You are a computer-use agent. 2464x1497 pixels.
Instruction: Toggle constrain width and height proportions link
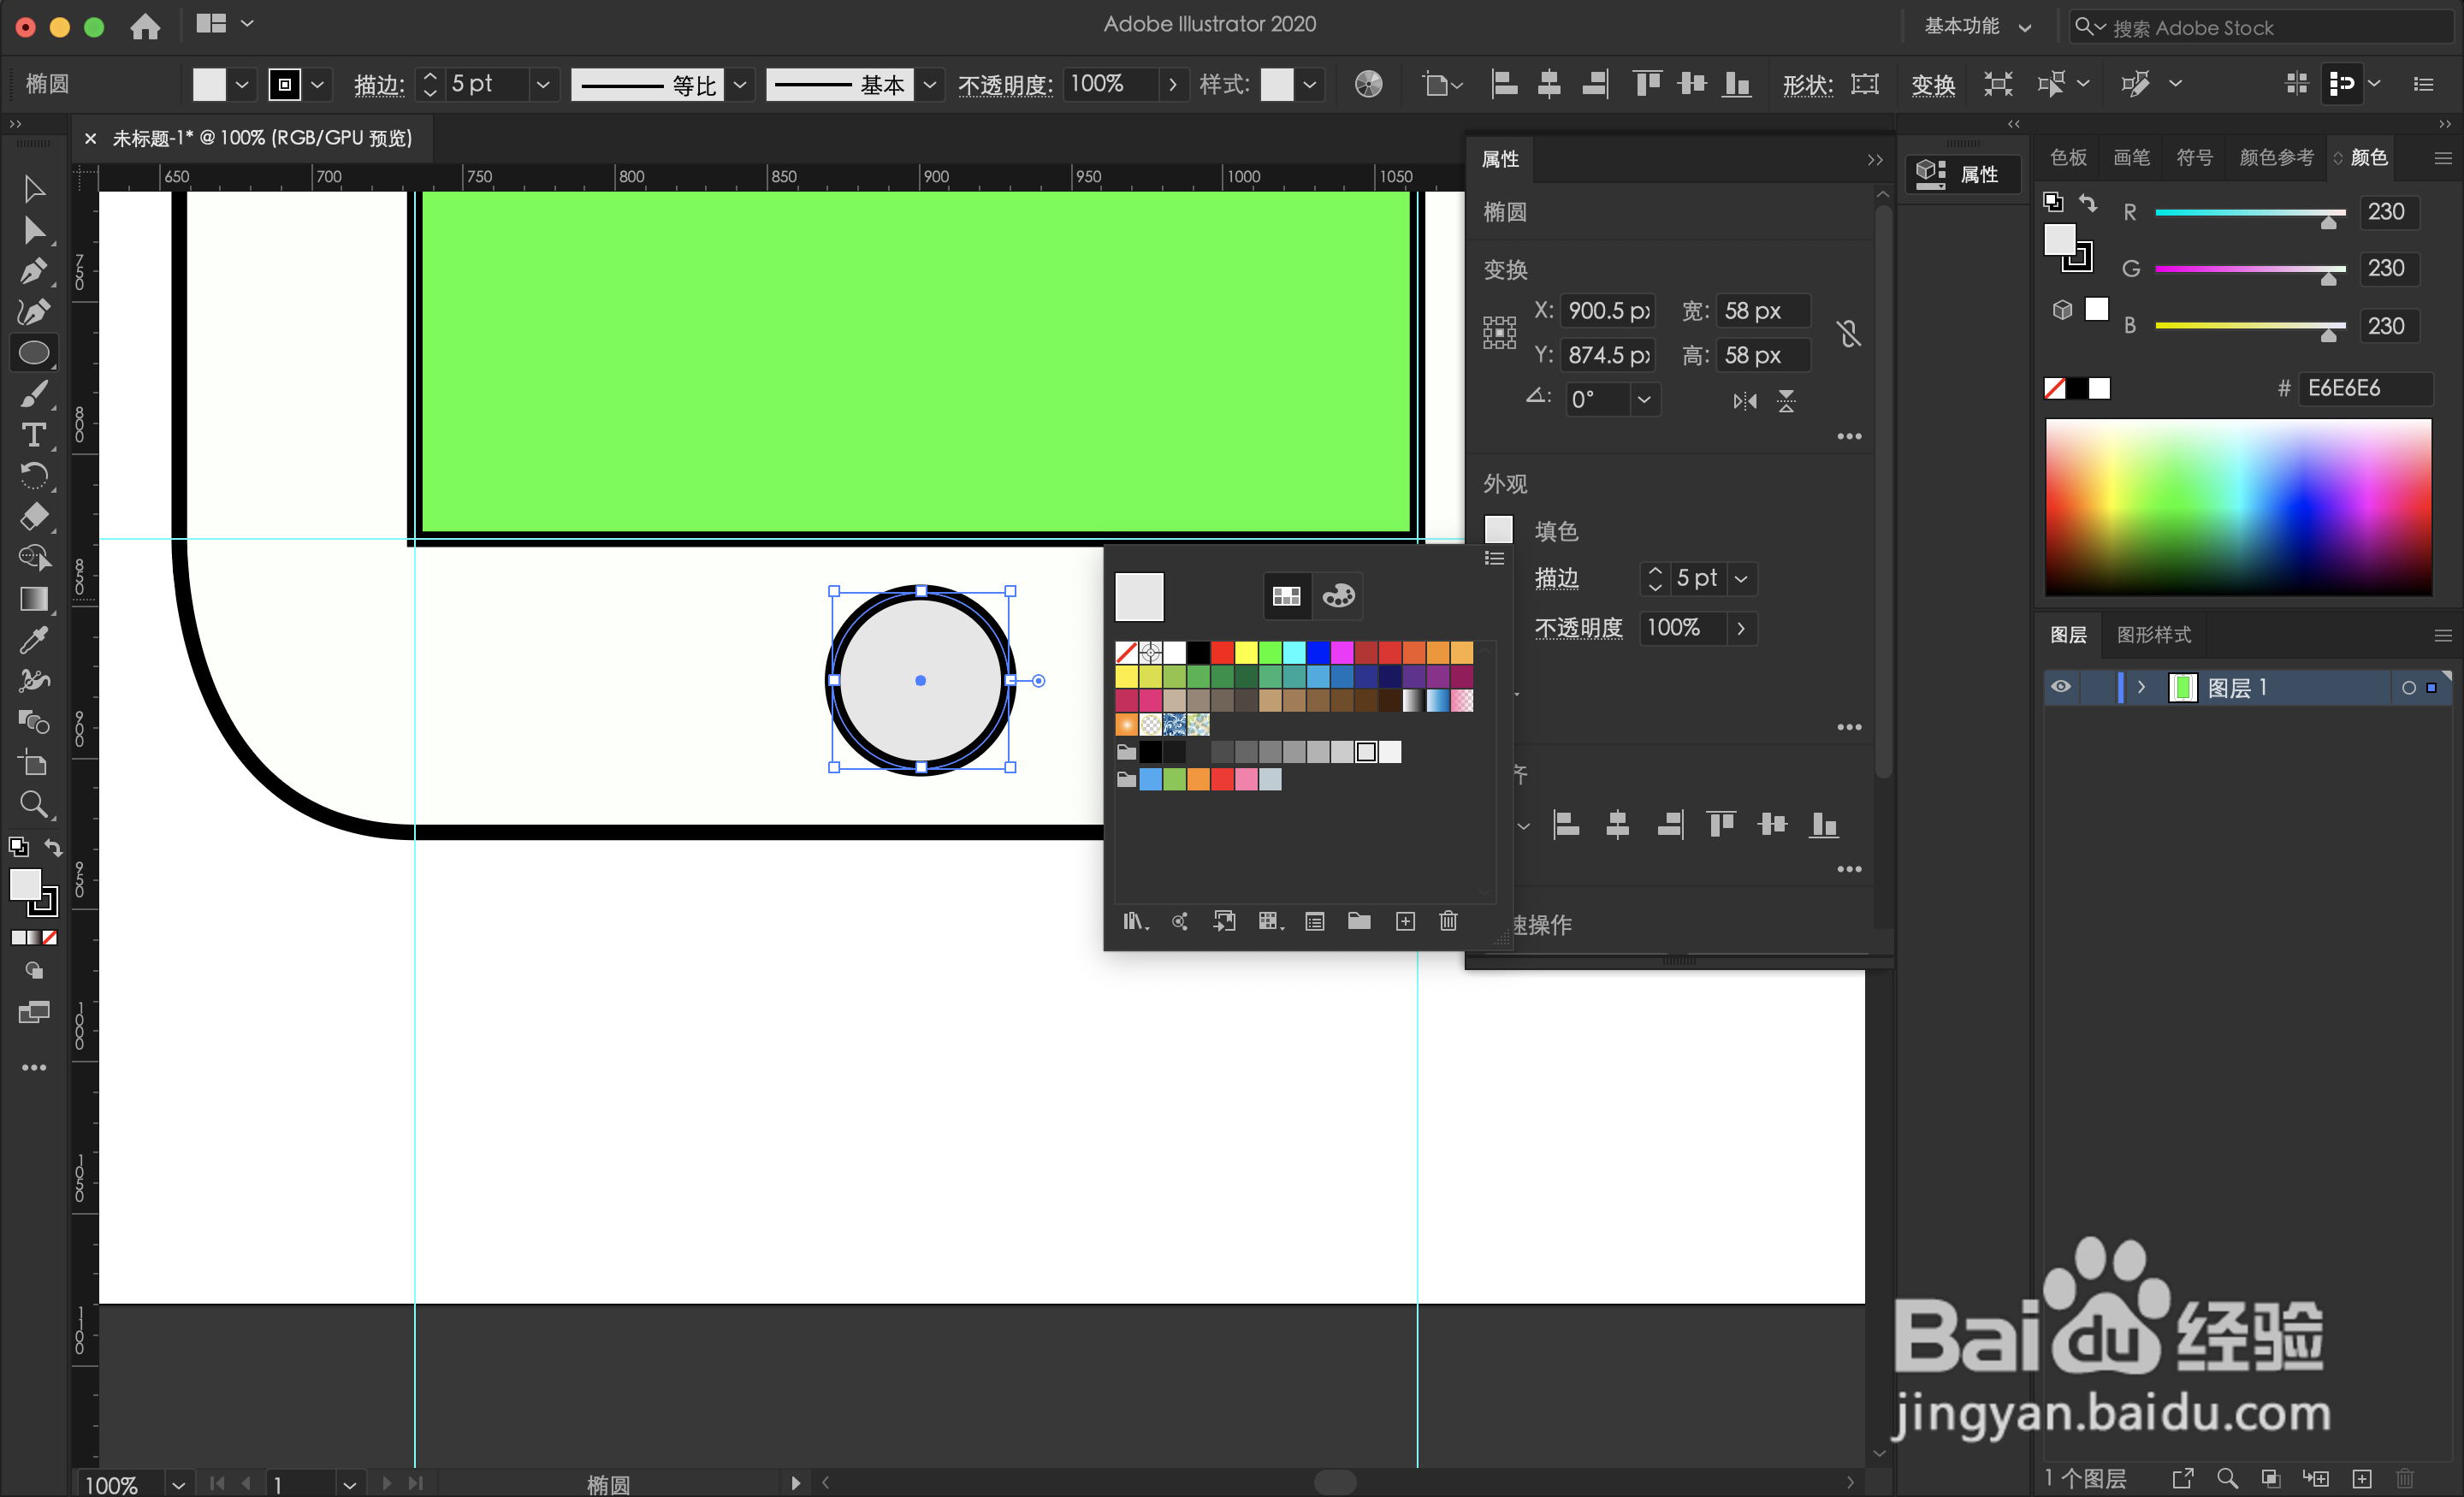click(1848, 333)
